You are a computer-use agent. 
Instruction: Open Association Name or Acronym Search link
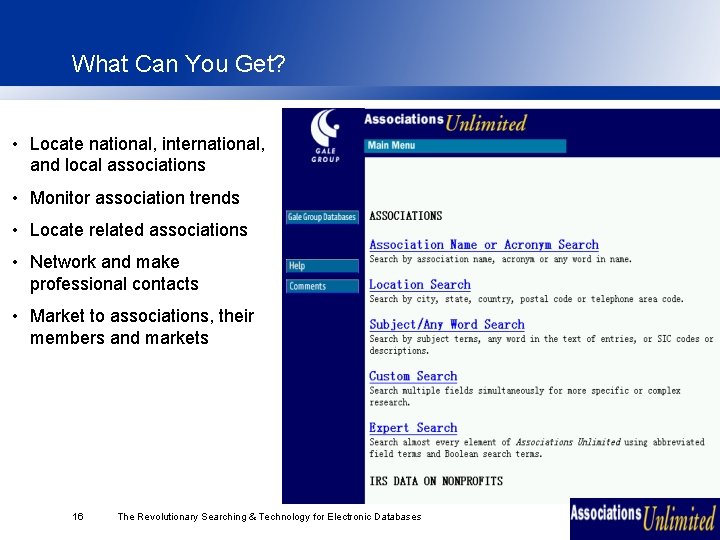click(x=484, y=245)
